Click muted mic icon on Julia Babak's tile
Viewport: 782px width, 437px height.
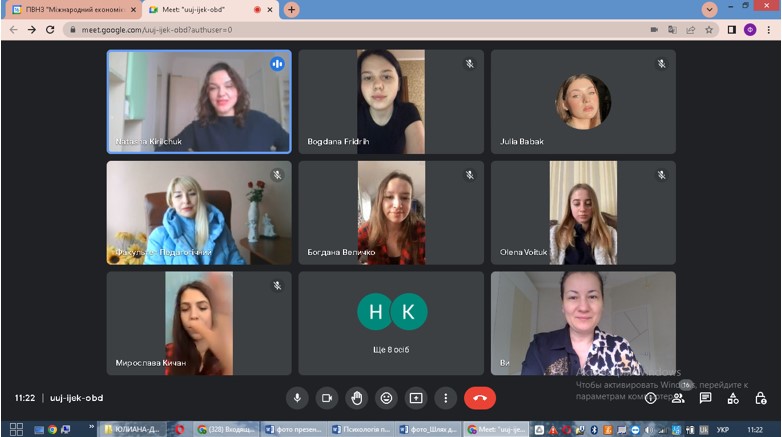pyautogui.click(x=661, y=64)
